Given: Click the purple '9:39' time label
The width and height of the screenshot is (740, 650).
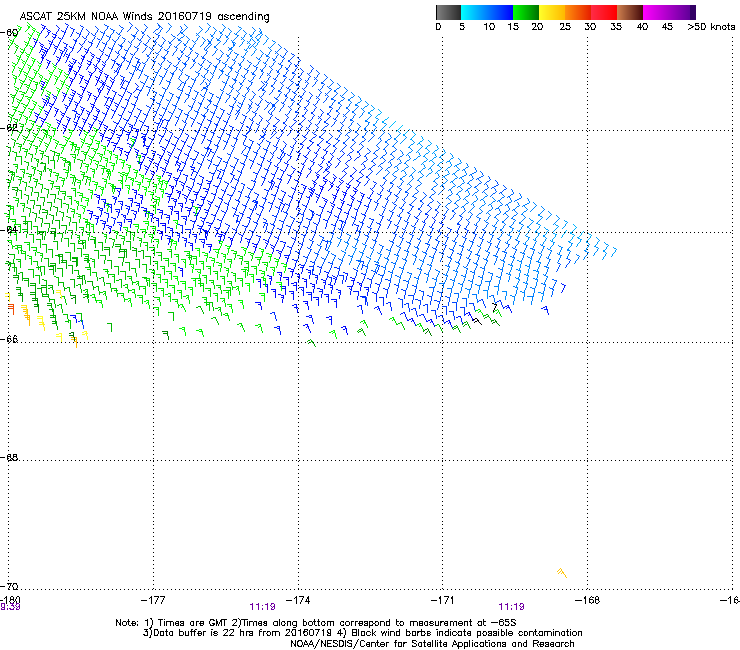Looking at the screenshot, I should 10,607.
